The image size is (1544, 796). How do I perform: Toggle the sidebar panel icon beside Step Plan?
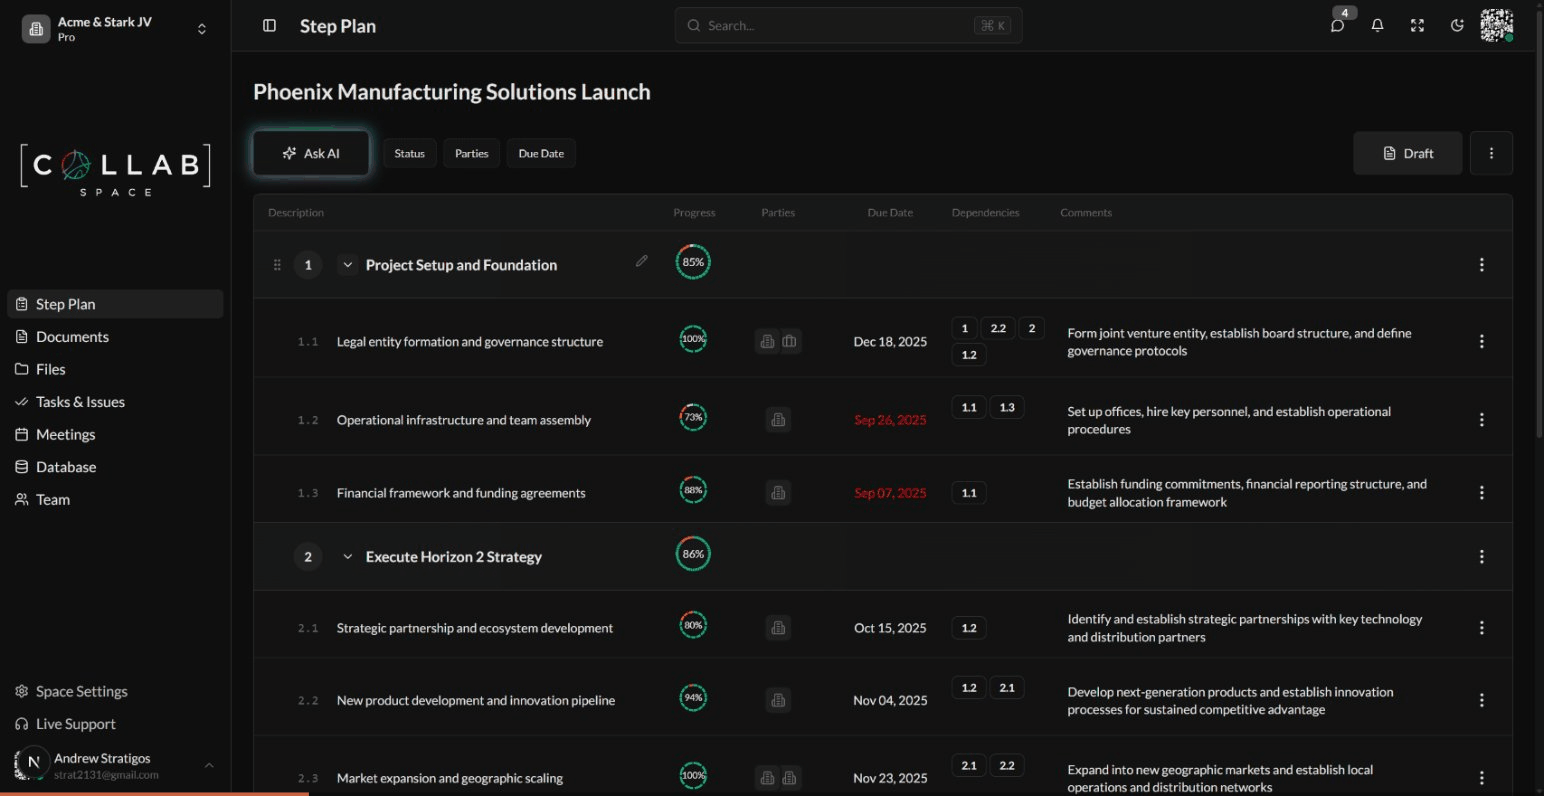(x=269, y=25)
